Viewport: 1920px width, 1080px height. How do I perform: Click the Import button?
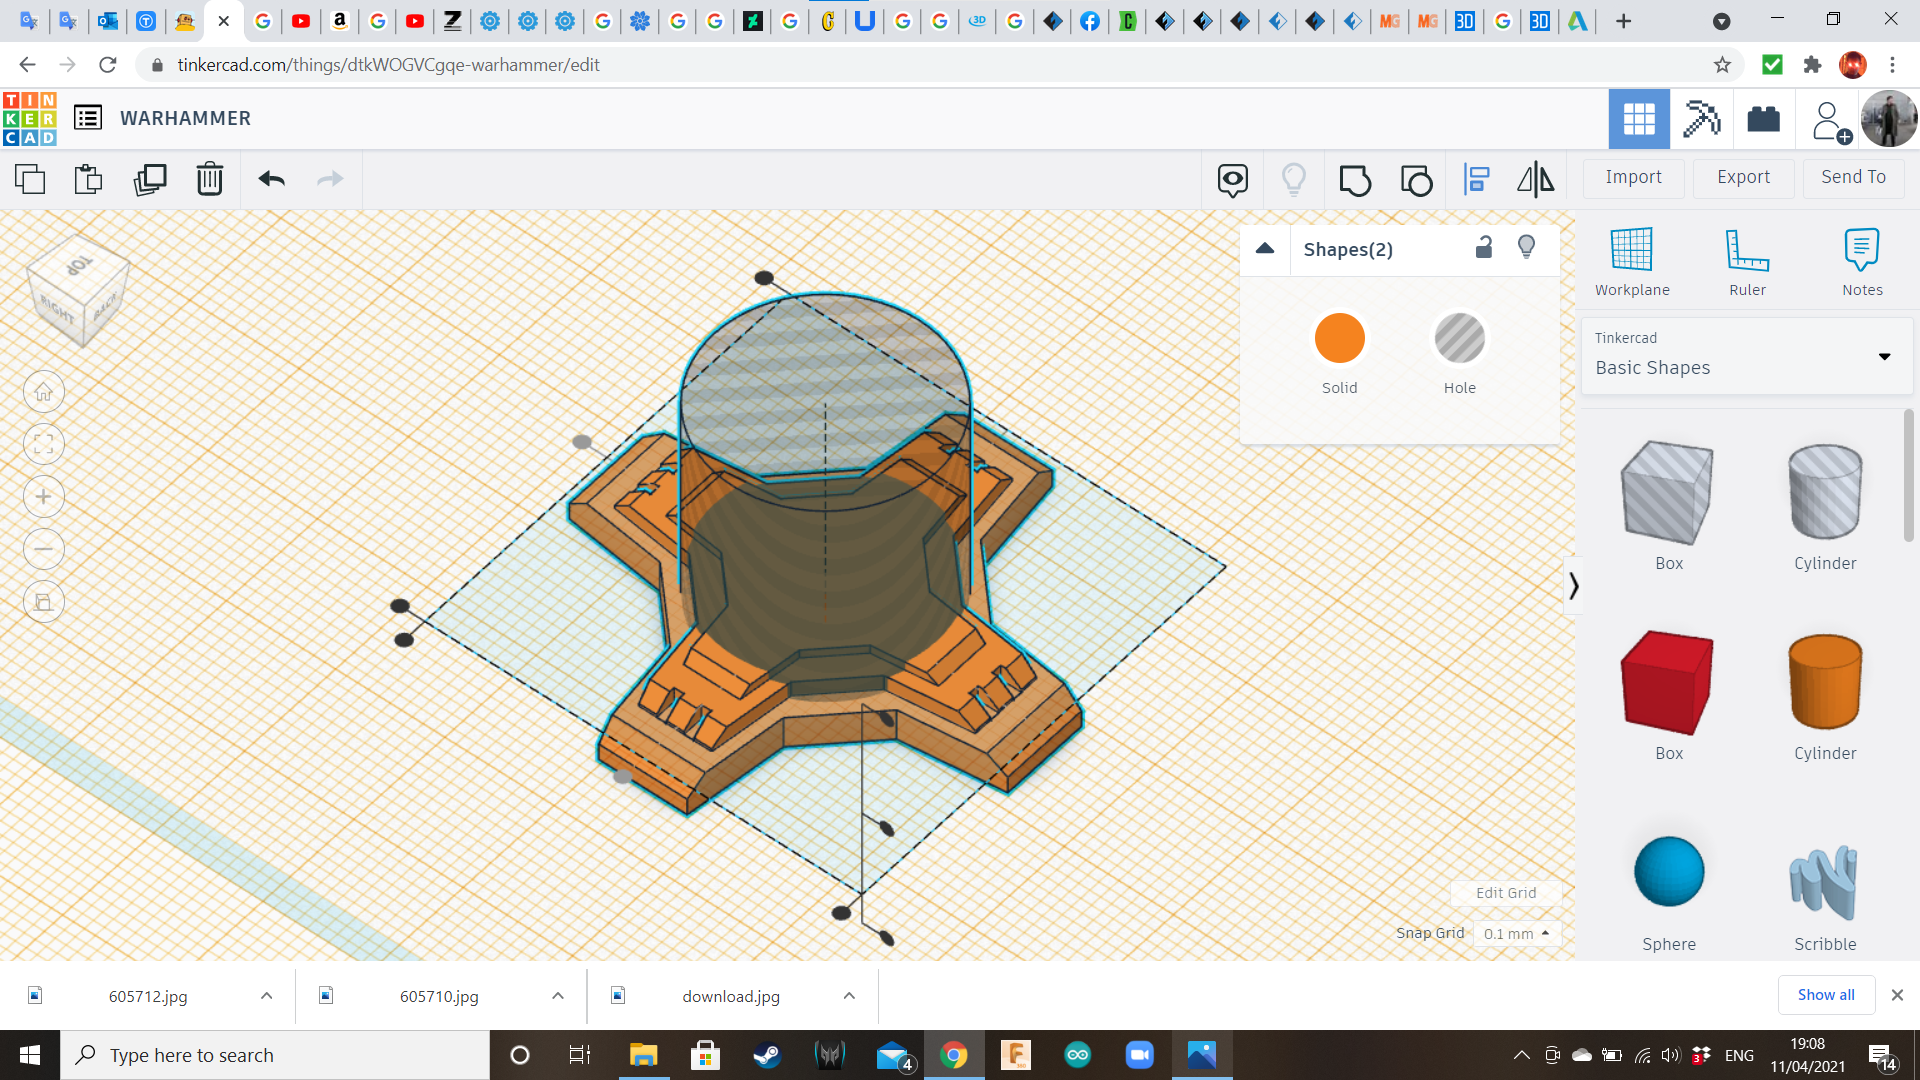[1633, 177]
